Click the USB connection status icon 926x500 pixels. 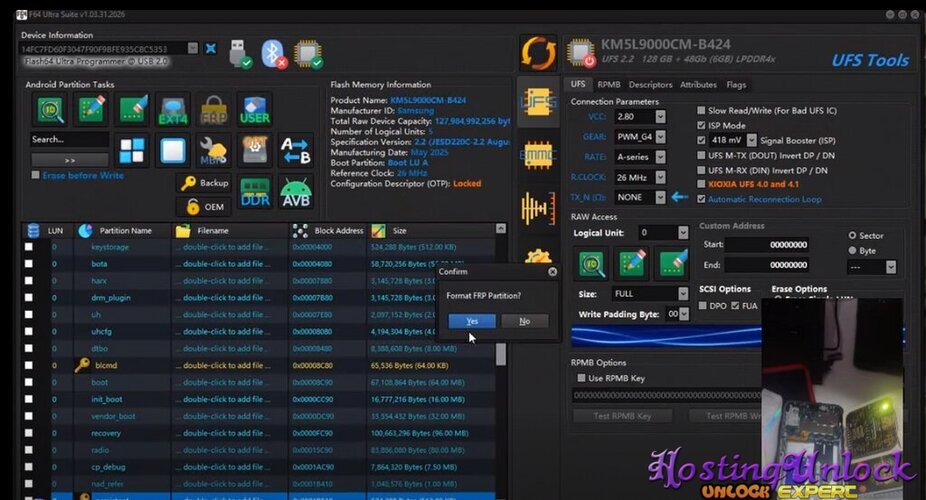click(240, 54)
